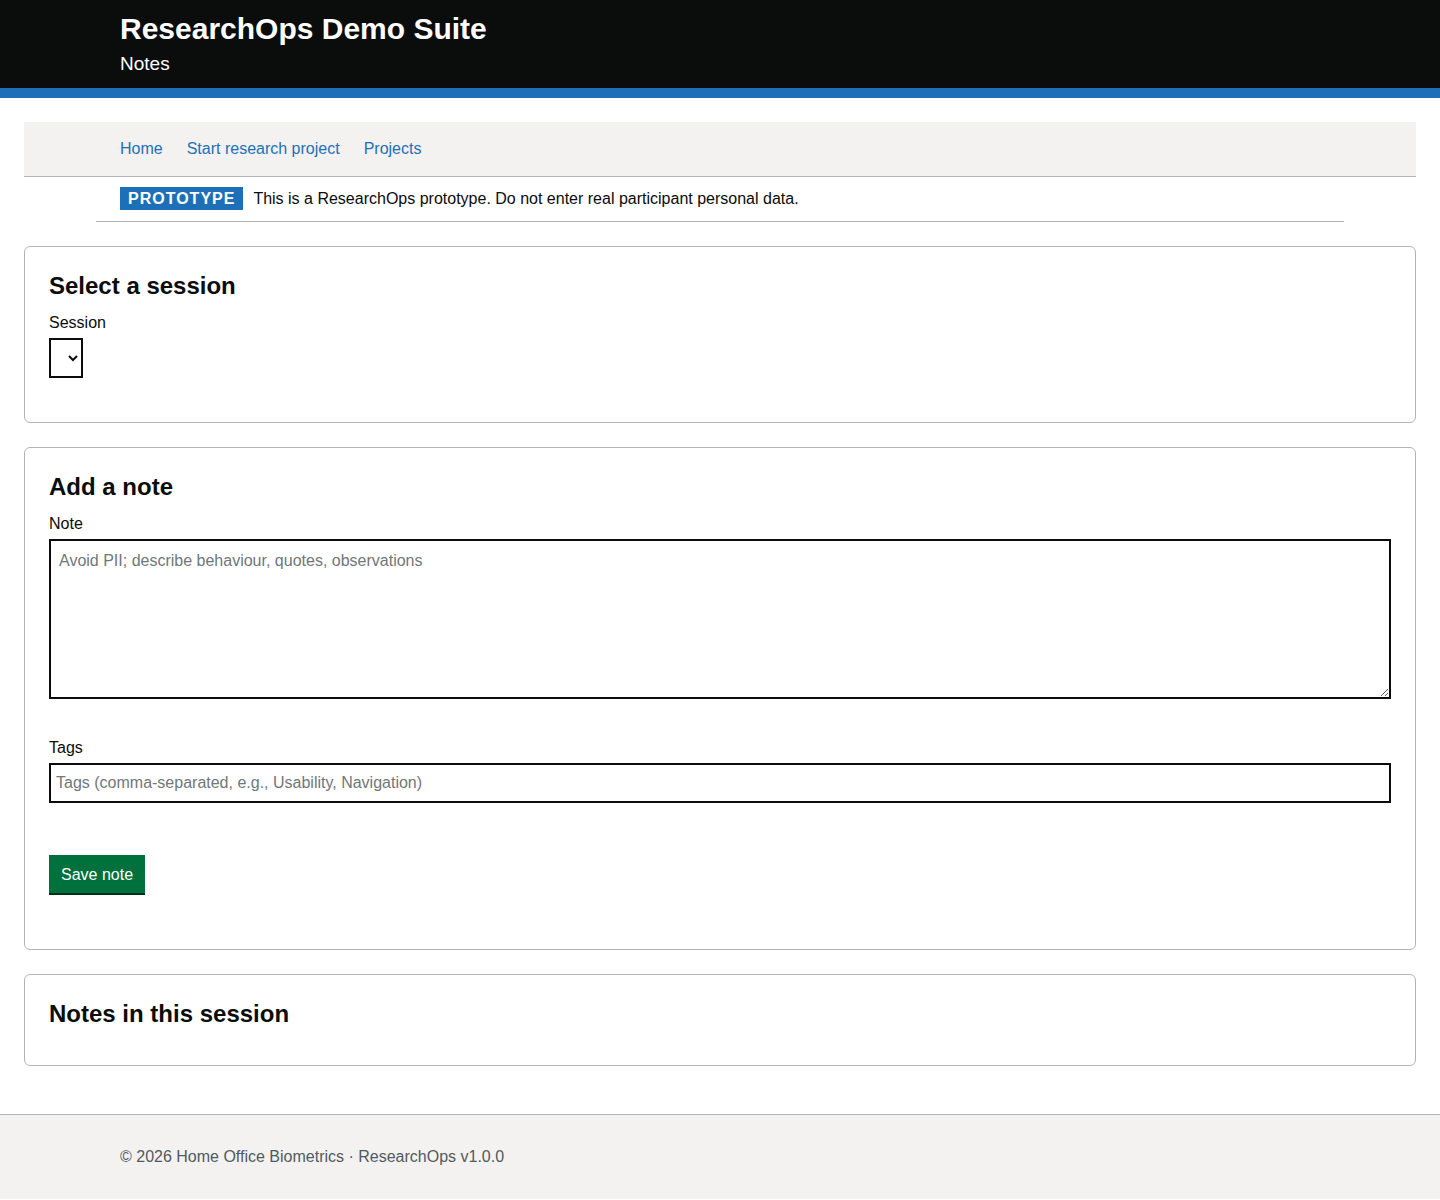This screenshot has height=1200, width=1440.
Task: Click the Session field label
Action: click(77, 322)
